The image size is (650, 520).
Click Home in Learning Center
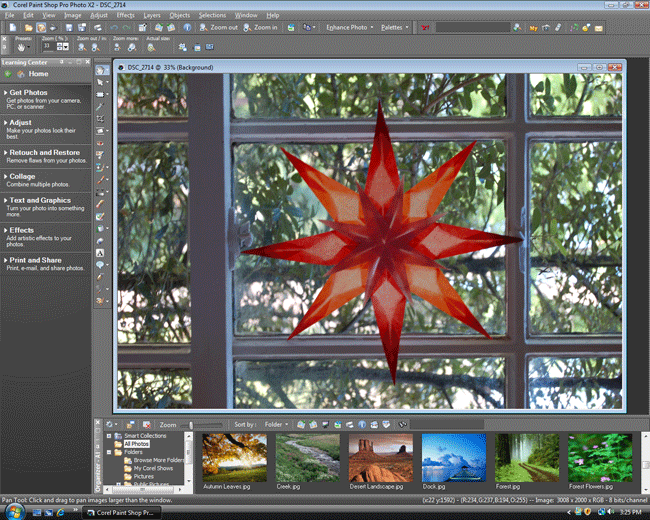tap(39, 74)
